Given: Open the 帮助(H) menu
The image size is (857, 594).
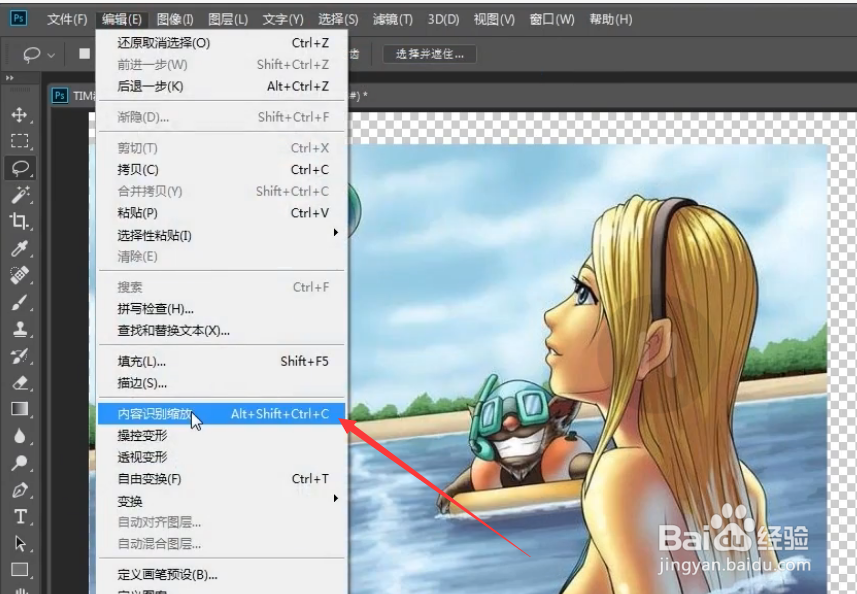Looking at the screenshot, I should [611, 20].
